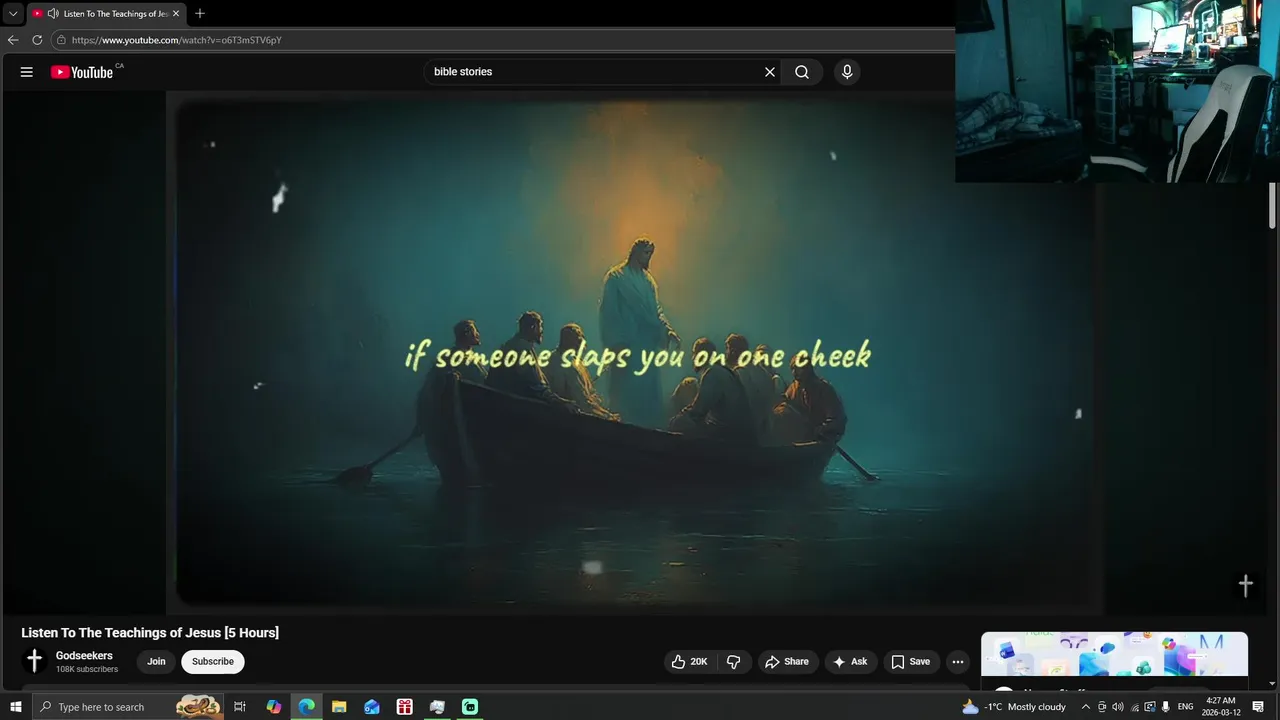Mute the tab via its speaker icon
The height and width of the screenshot is (720, 1280).
[52, 14]
